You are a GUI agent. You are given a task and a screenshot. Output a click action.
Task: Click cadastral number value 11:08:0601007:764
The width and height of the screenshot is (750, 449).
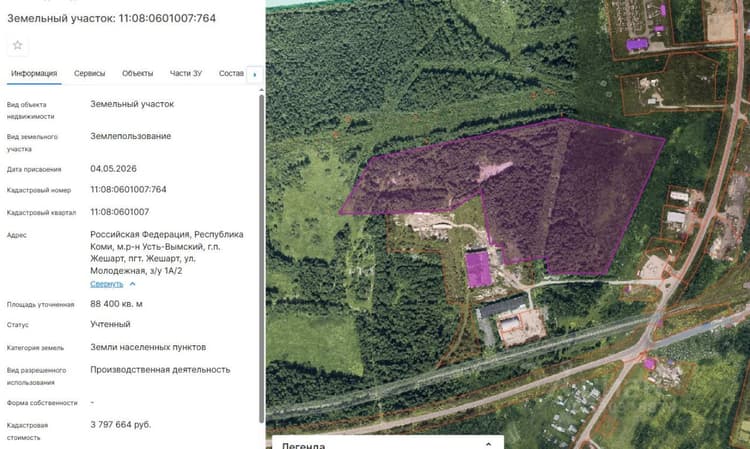128,189
